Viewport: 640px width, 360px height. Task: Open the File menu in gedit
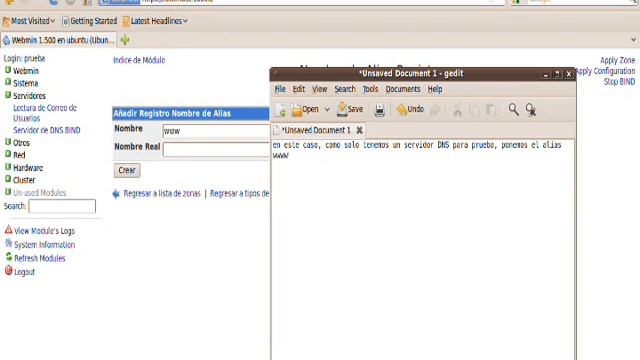280,89
